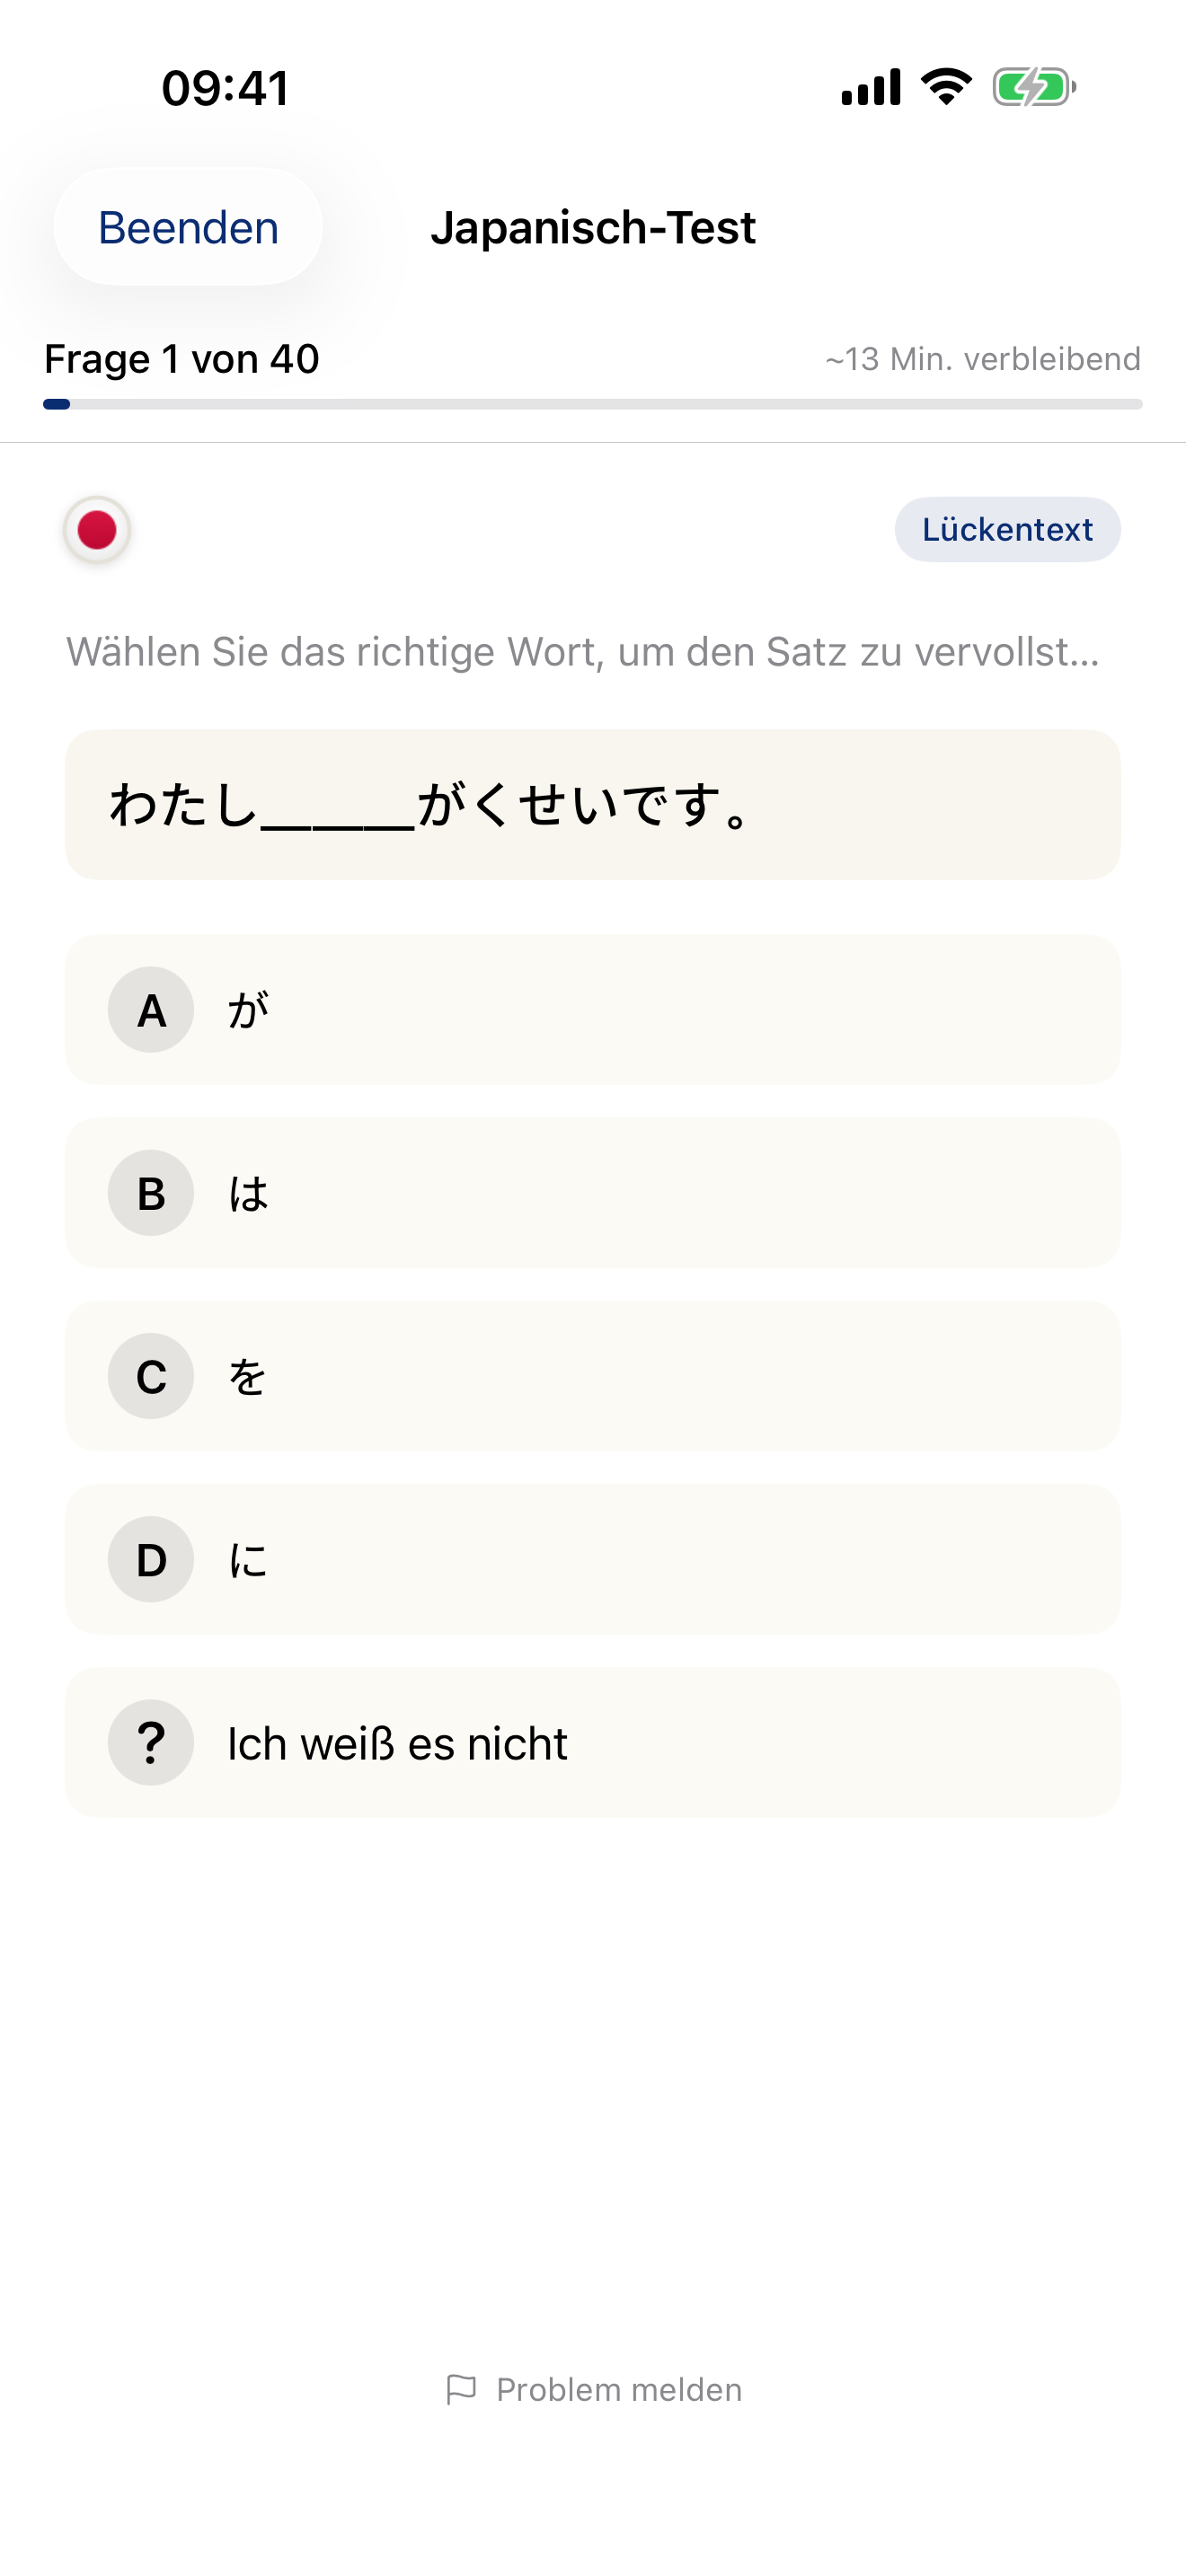Click the letter D circle icon
The width and height of the screenshot is (1186, 2576).
click(x=150, y=1559)
